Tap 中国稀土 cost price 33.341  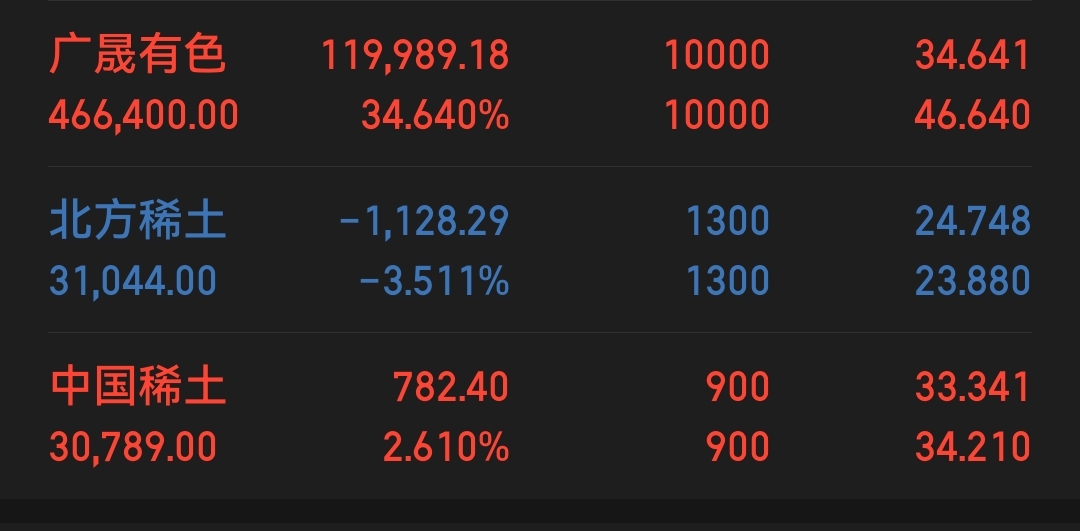(x=973, y=386)
